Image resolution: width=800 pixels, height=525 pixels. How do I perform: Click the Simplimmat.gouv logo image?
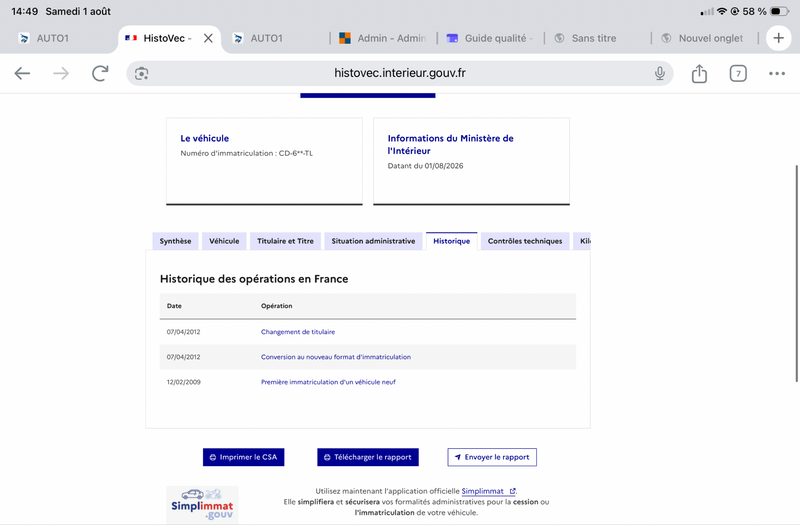pyautogui.click(x=202, y=505)
